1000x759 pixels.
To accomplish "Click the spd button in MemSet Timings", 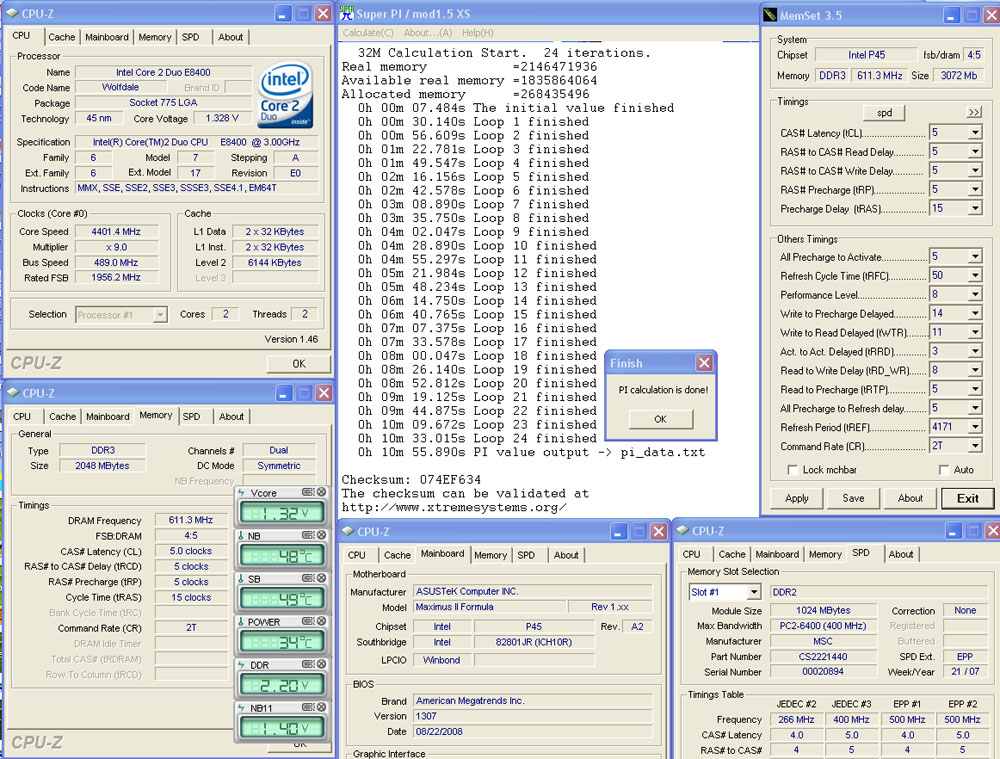I will point(884,113).
